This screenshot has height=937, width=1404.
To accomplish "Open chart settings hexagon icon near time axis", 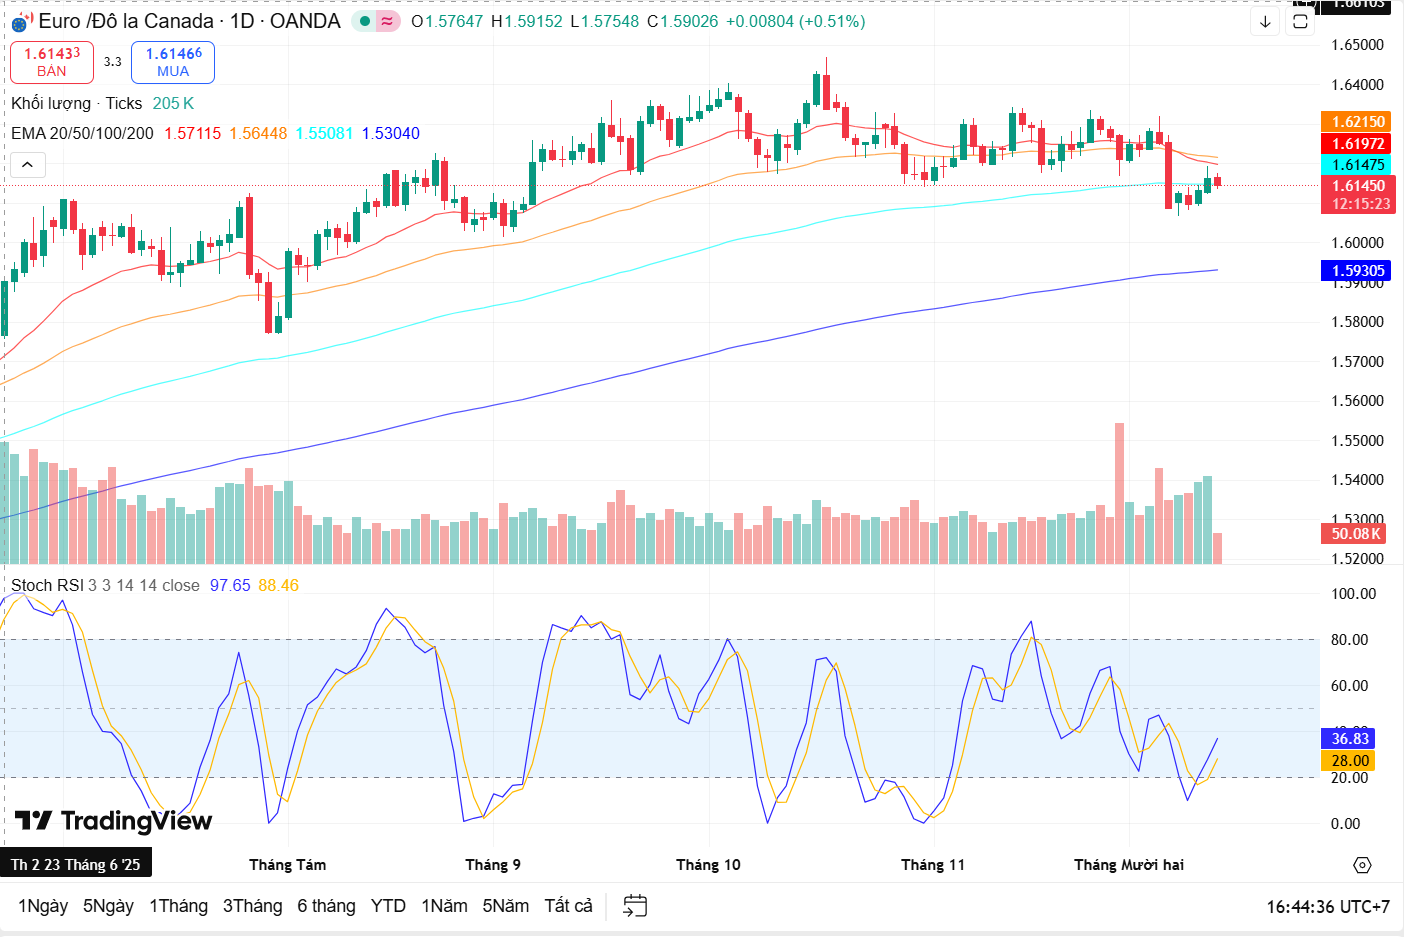I will click(x=1362, y=865).
